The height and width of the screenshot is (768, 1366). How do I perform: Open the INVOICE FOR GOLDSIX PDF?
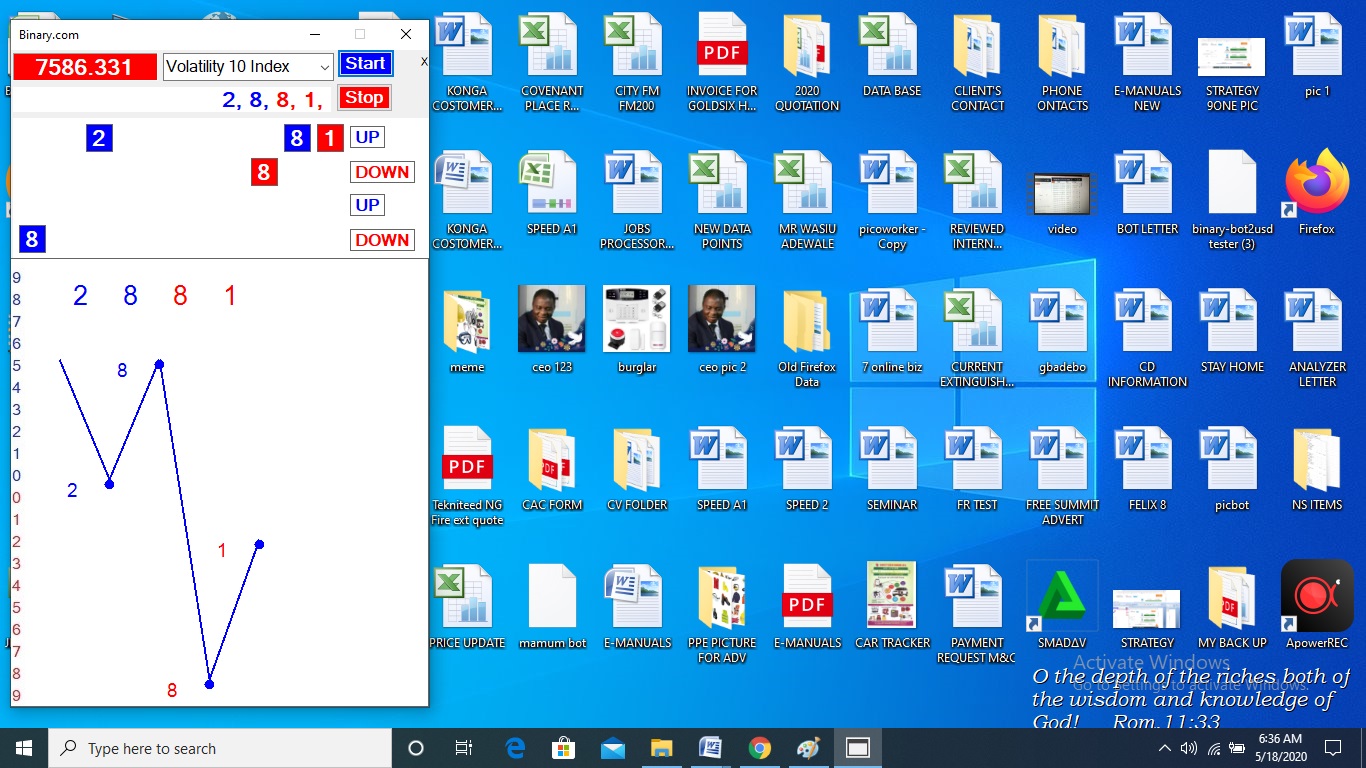722,62
